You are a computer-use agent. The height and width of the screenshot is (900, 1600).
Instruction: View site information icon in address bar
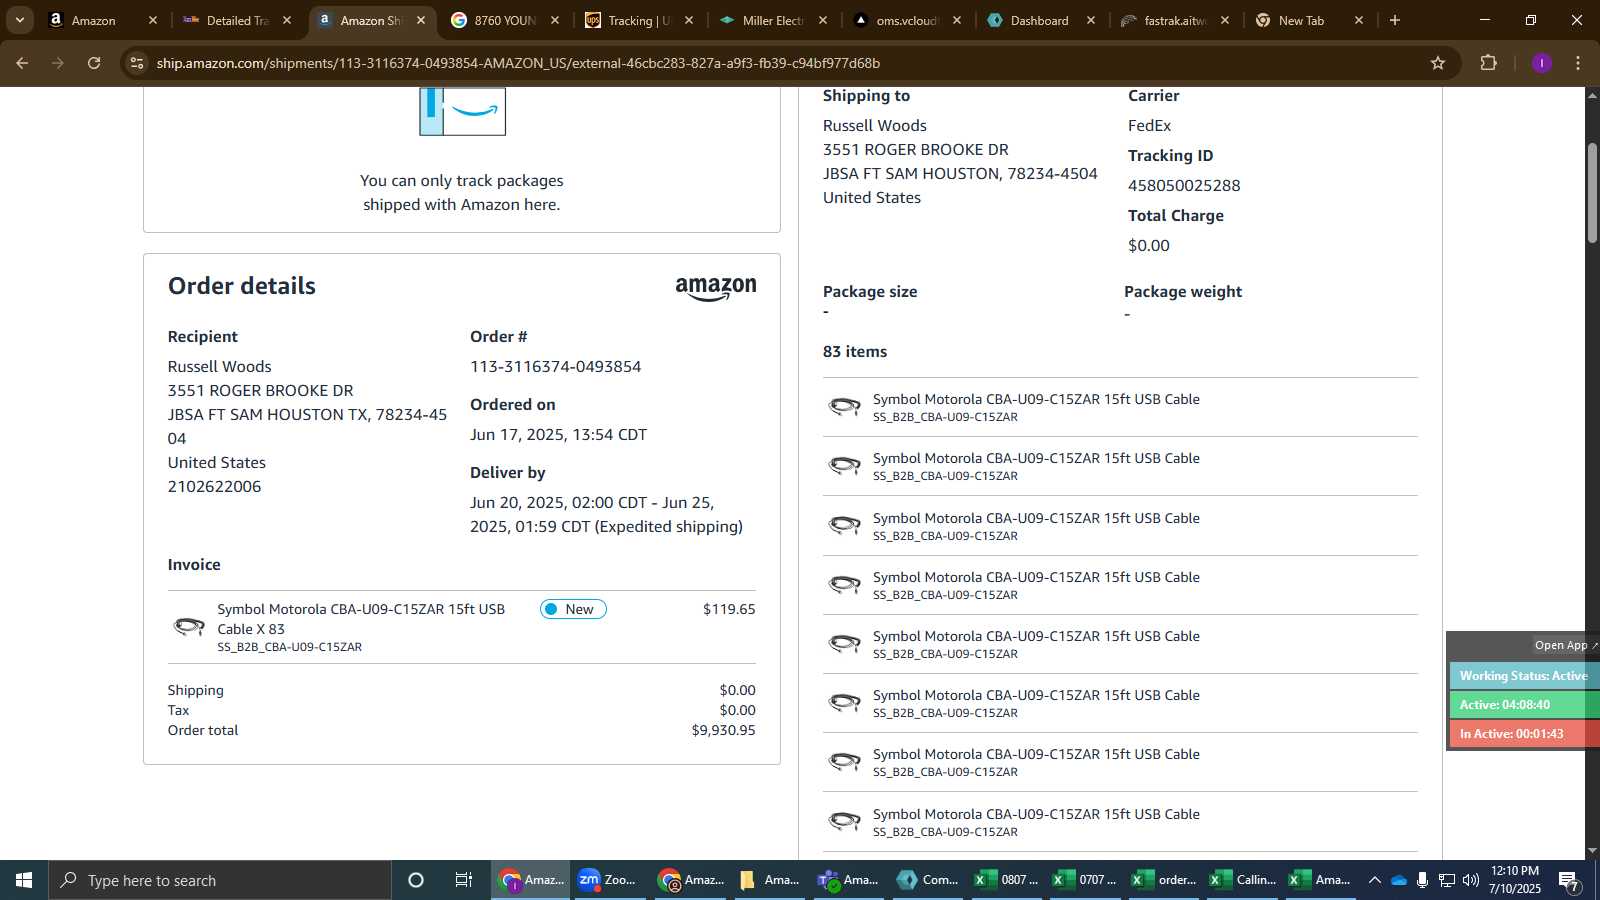click(137, 63)
